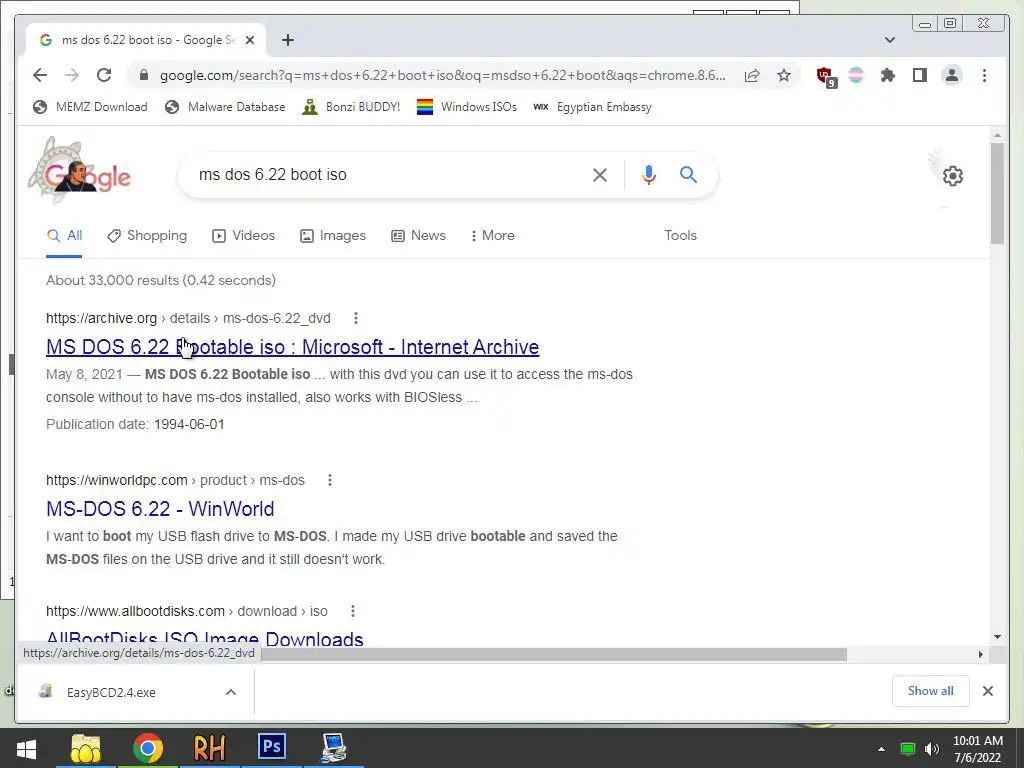The width and height of the screenshot is (1024, 768).
Task: Switch to the News tab
Action: (x=418, y=236)
